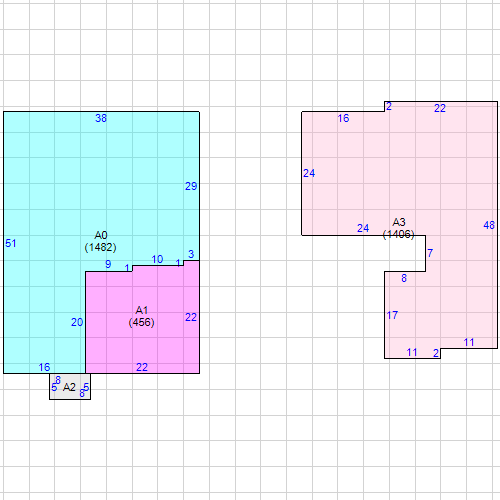The height and width of the screenshot is (500, 500).
Task: Select the 51 dimension on A0's left edge
Action: [11, 243]
